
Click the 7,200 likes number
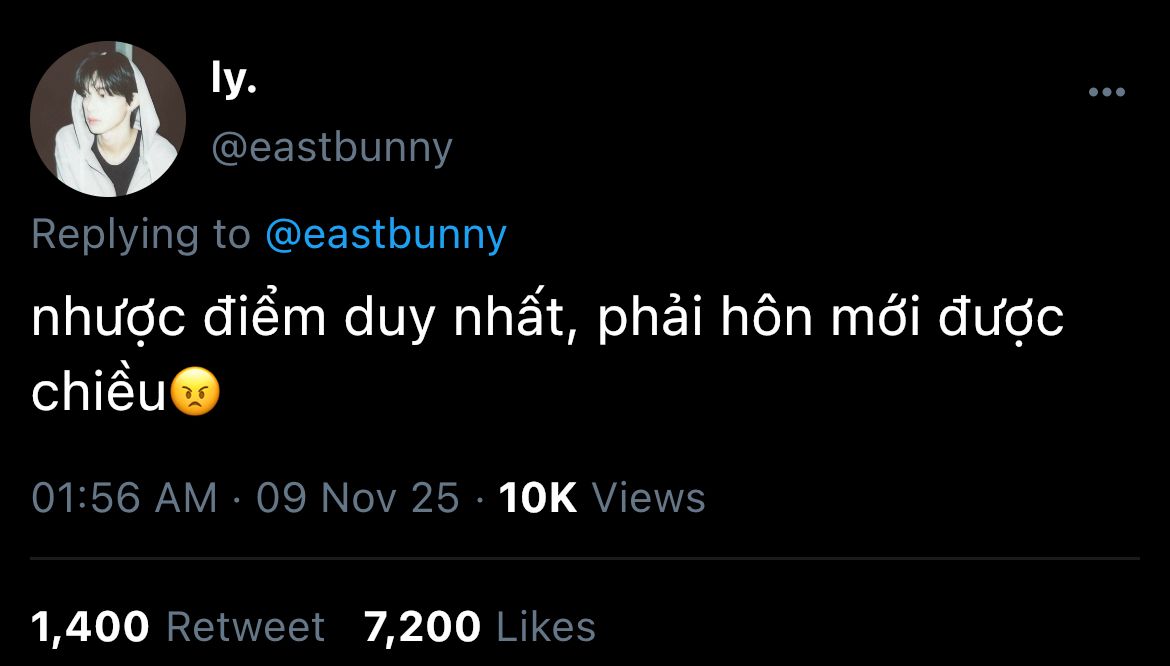click(x=422, y=627)
